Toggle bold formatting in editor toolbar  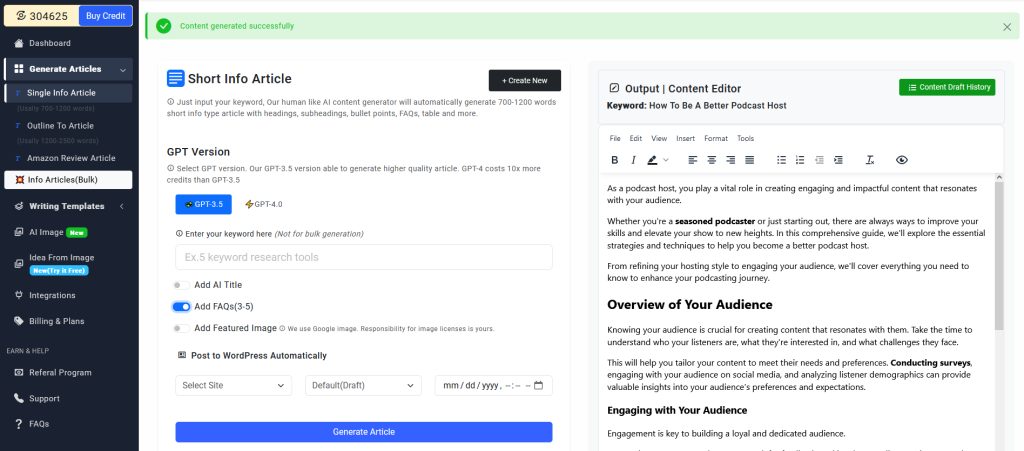tap(615, 160)
